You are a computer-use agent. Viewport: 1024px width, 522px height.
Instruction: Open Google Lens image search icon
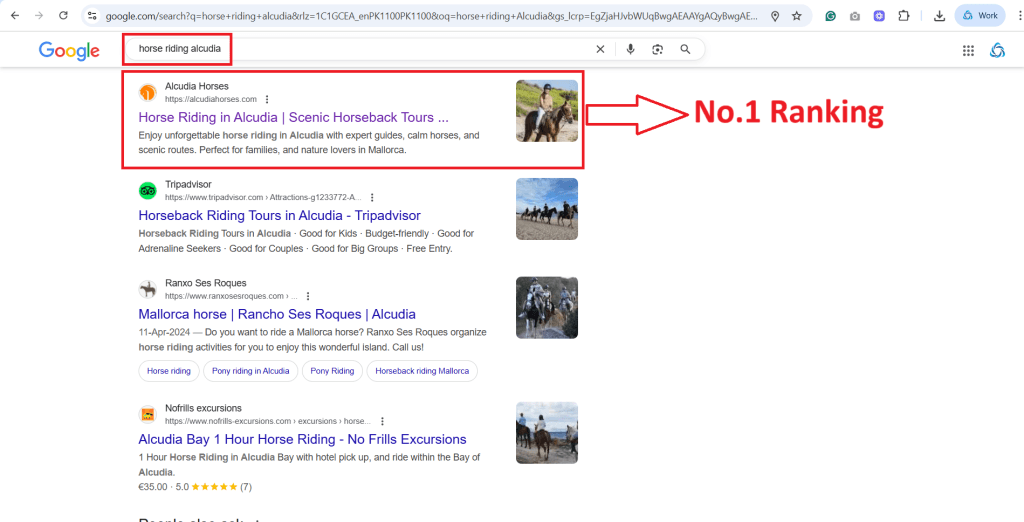[657, 49]
